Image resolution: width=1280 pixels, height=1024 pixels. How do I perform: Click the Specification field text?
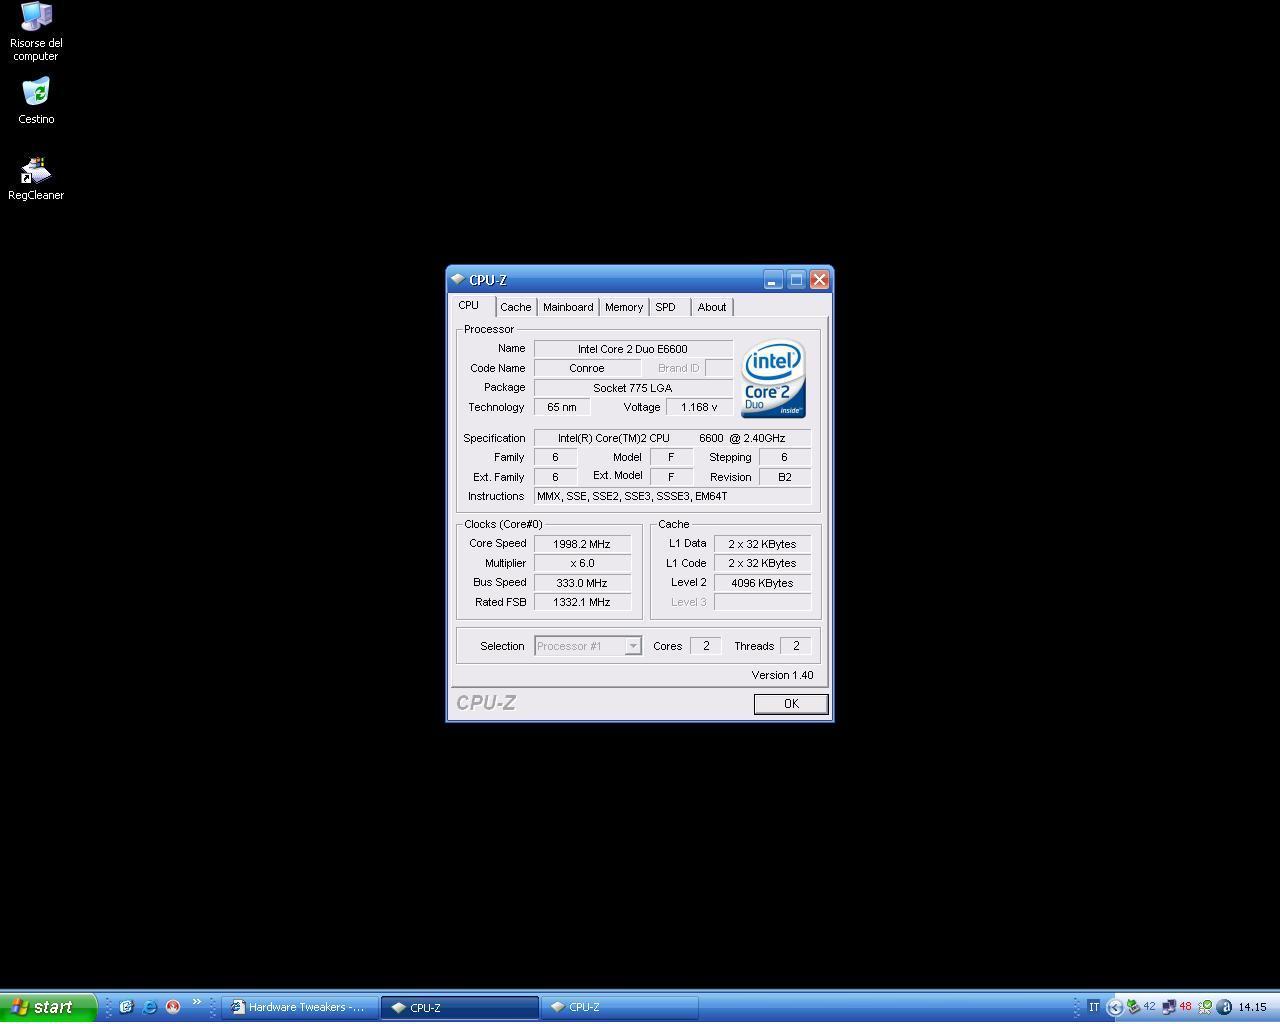coord(672,438)
